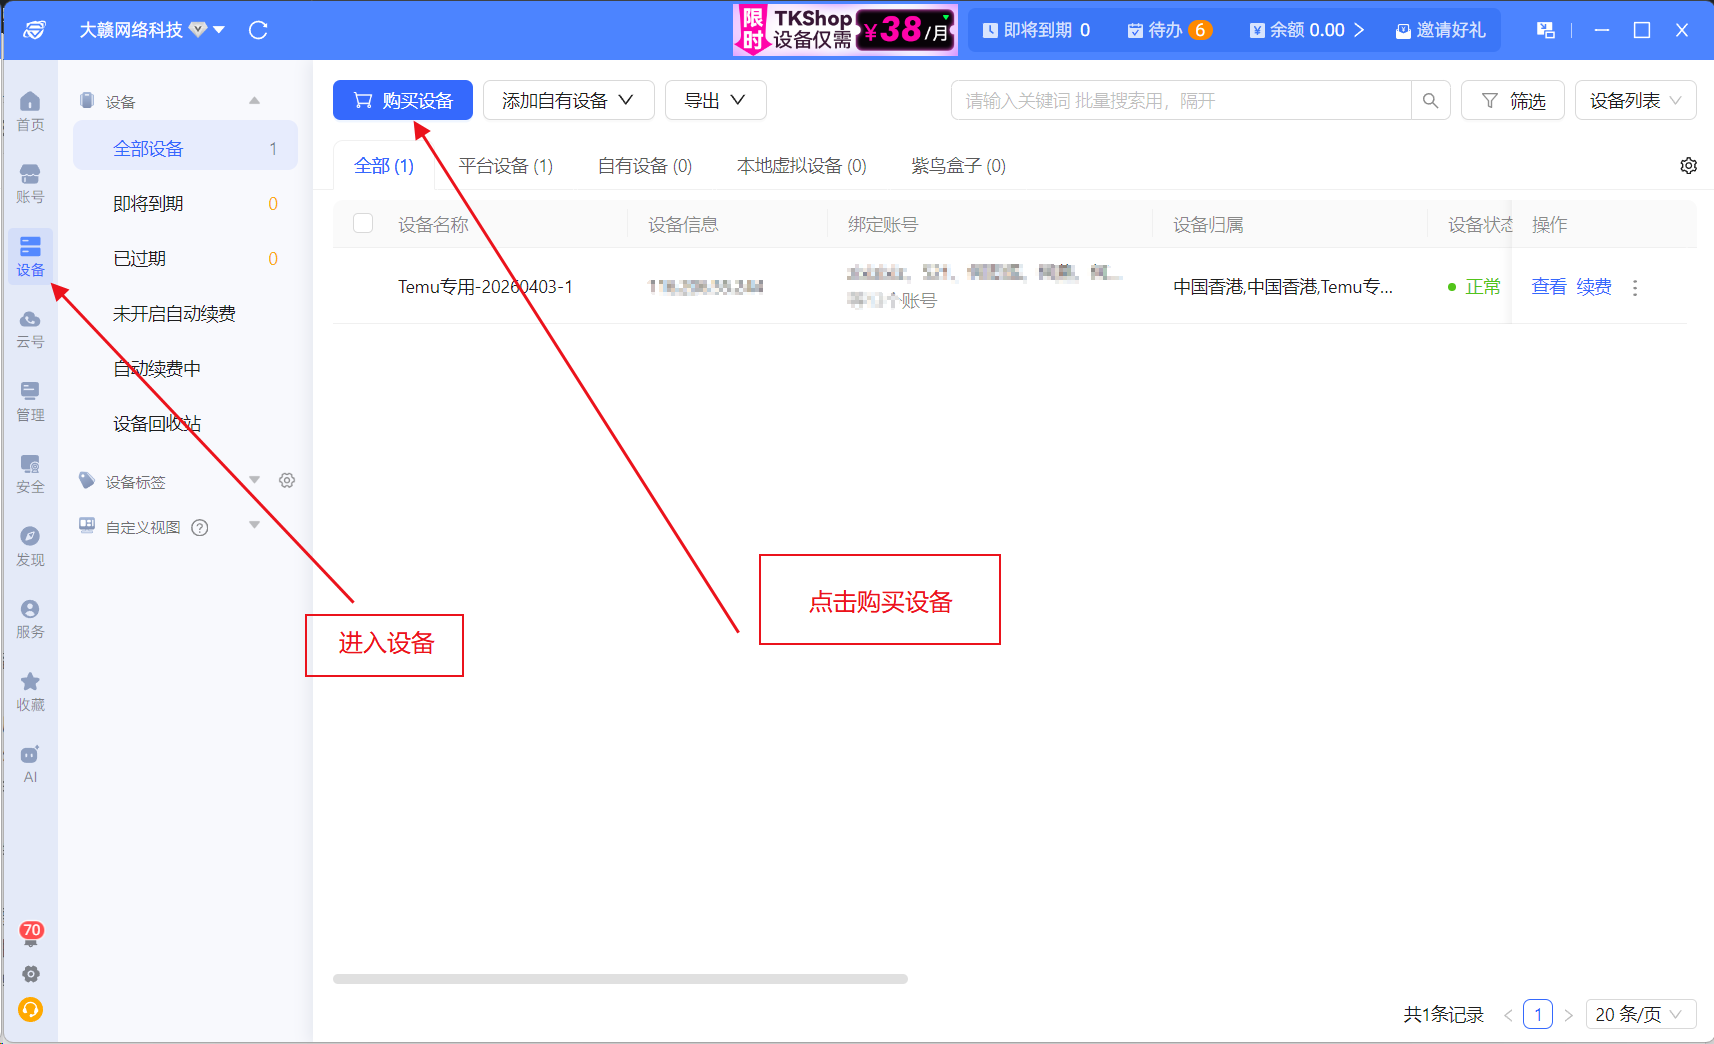Open notifications with the 70 badge
Viewport: 1714px width, 1044px height.
pos(31,934)
